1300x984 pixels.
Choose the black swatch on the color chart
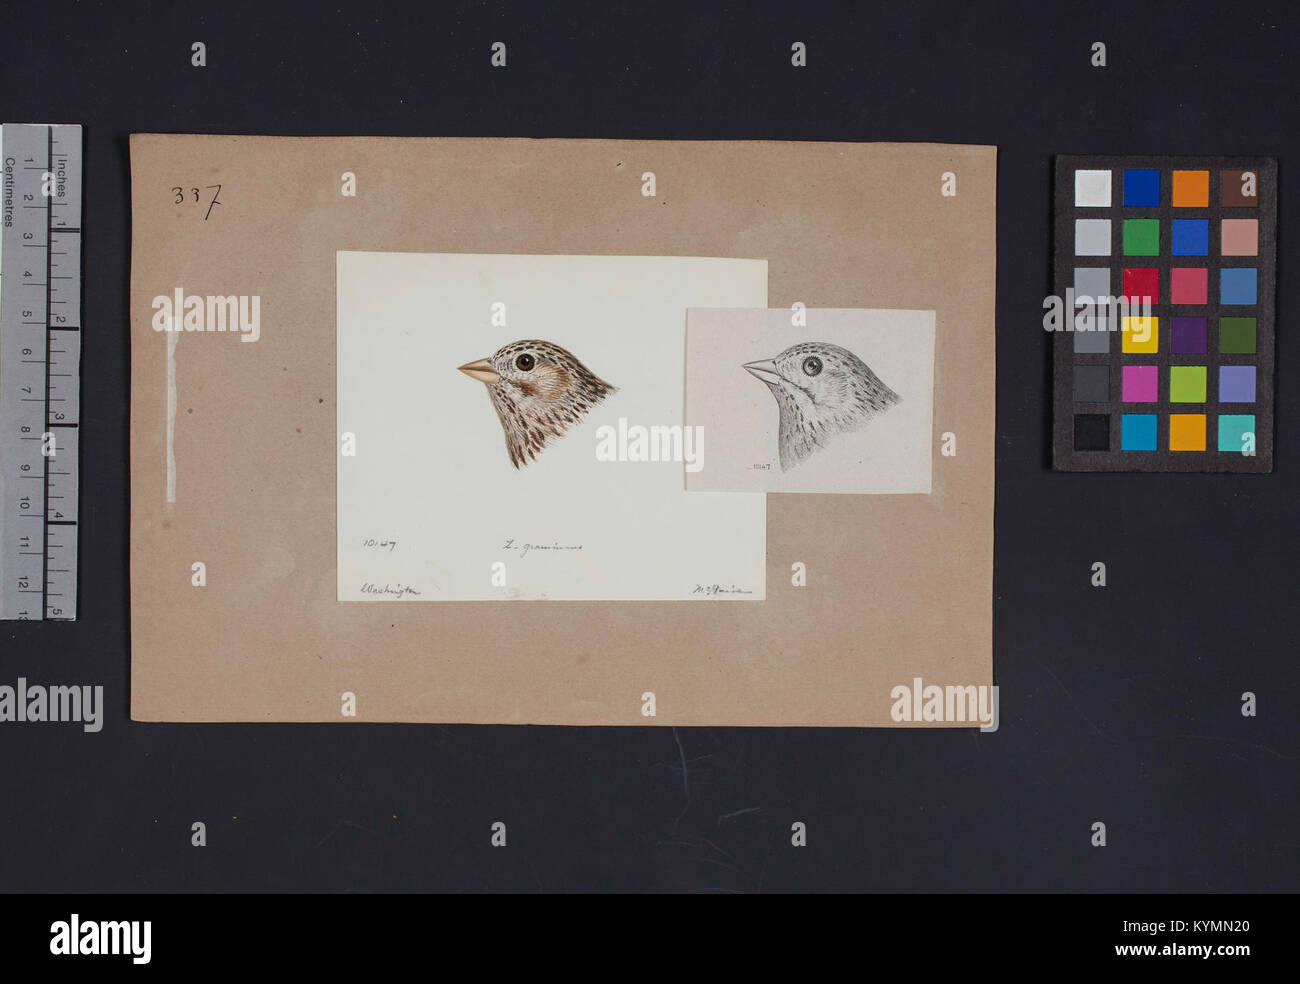(1092, 432)
